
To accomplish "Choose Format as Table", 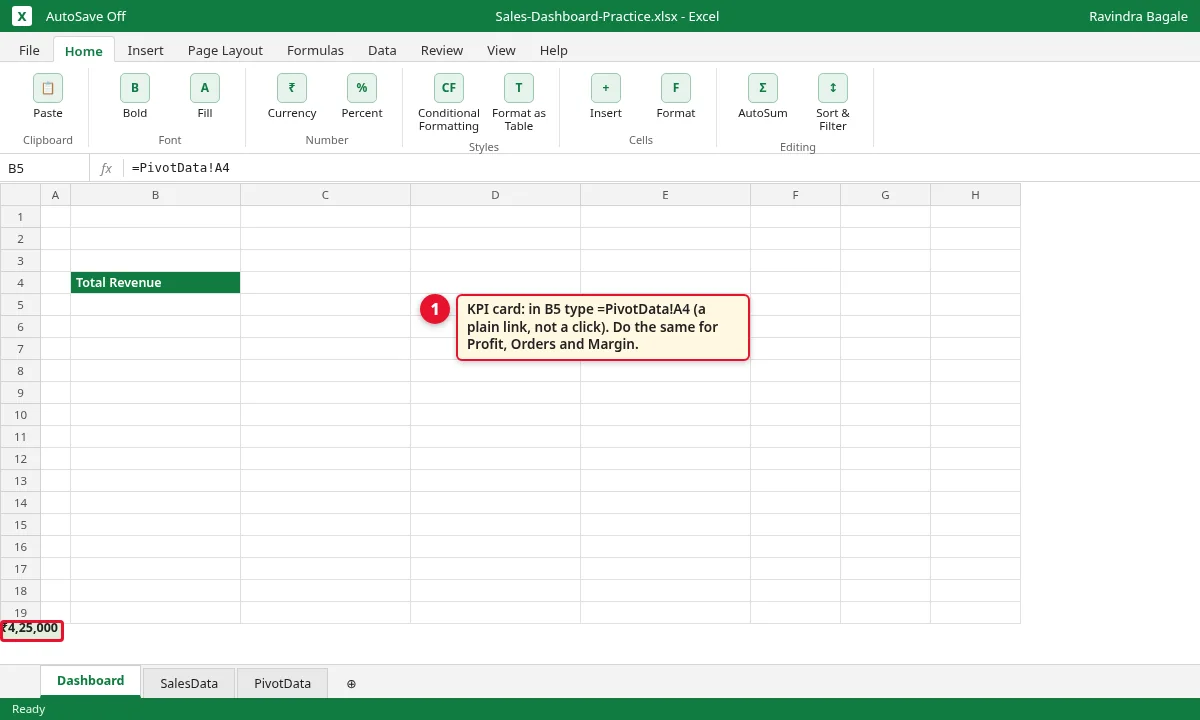I will [519, 88].
